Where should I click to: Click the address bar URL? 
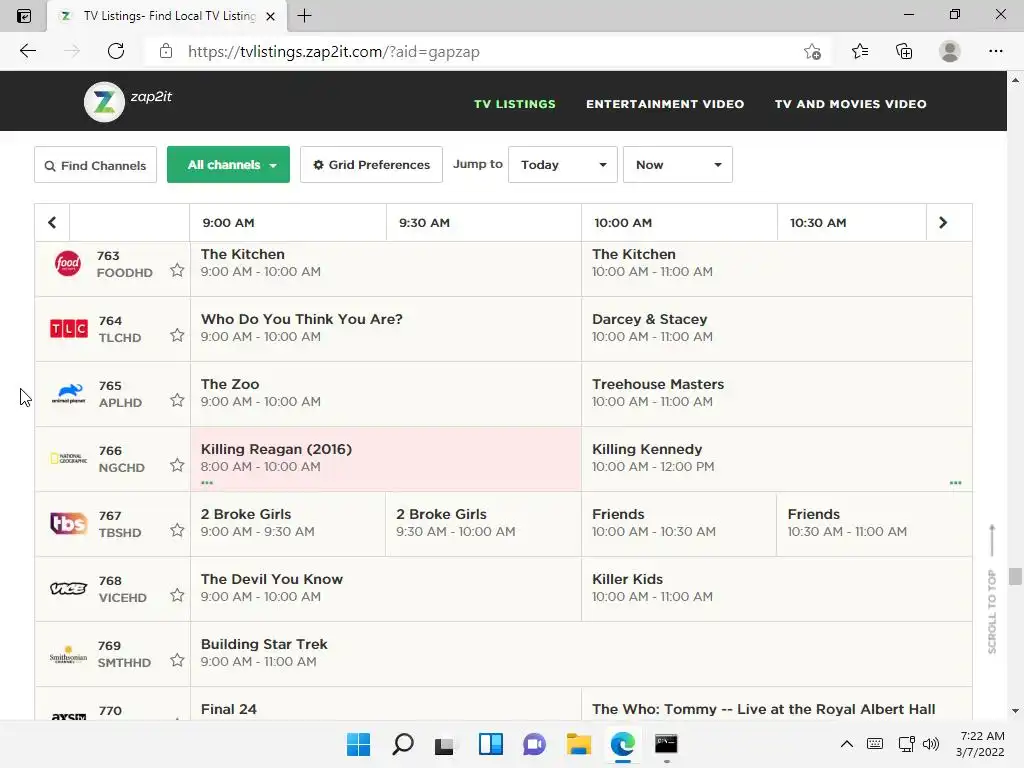pyautogui.click(x=334, y=52)
